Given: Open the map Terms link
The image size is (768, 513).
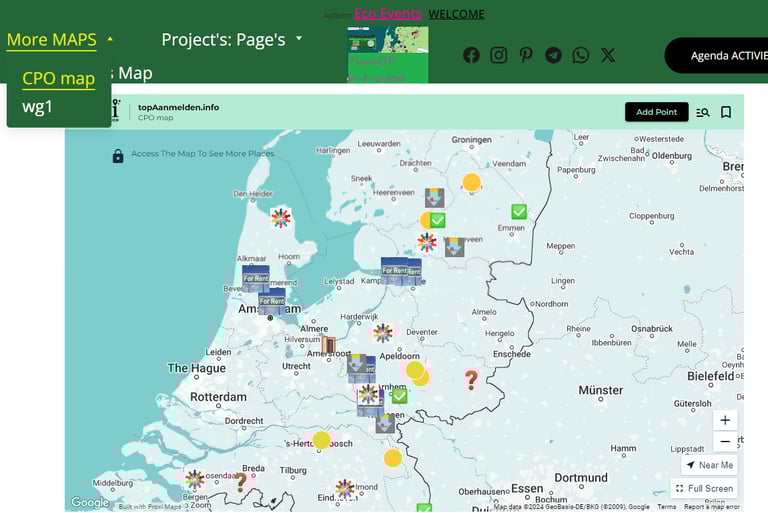Looking at the screenshot, I should (666, 507).
